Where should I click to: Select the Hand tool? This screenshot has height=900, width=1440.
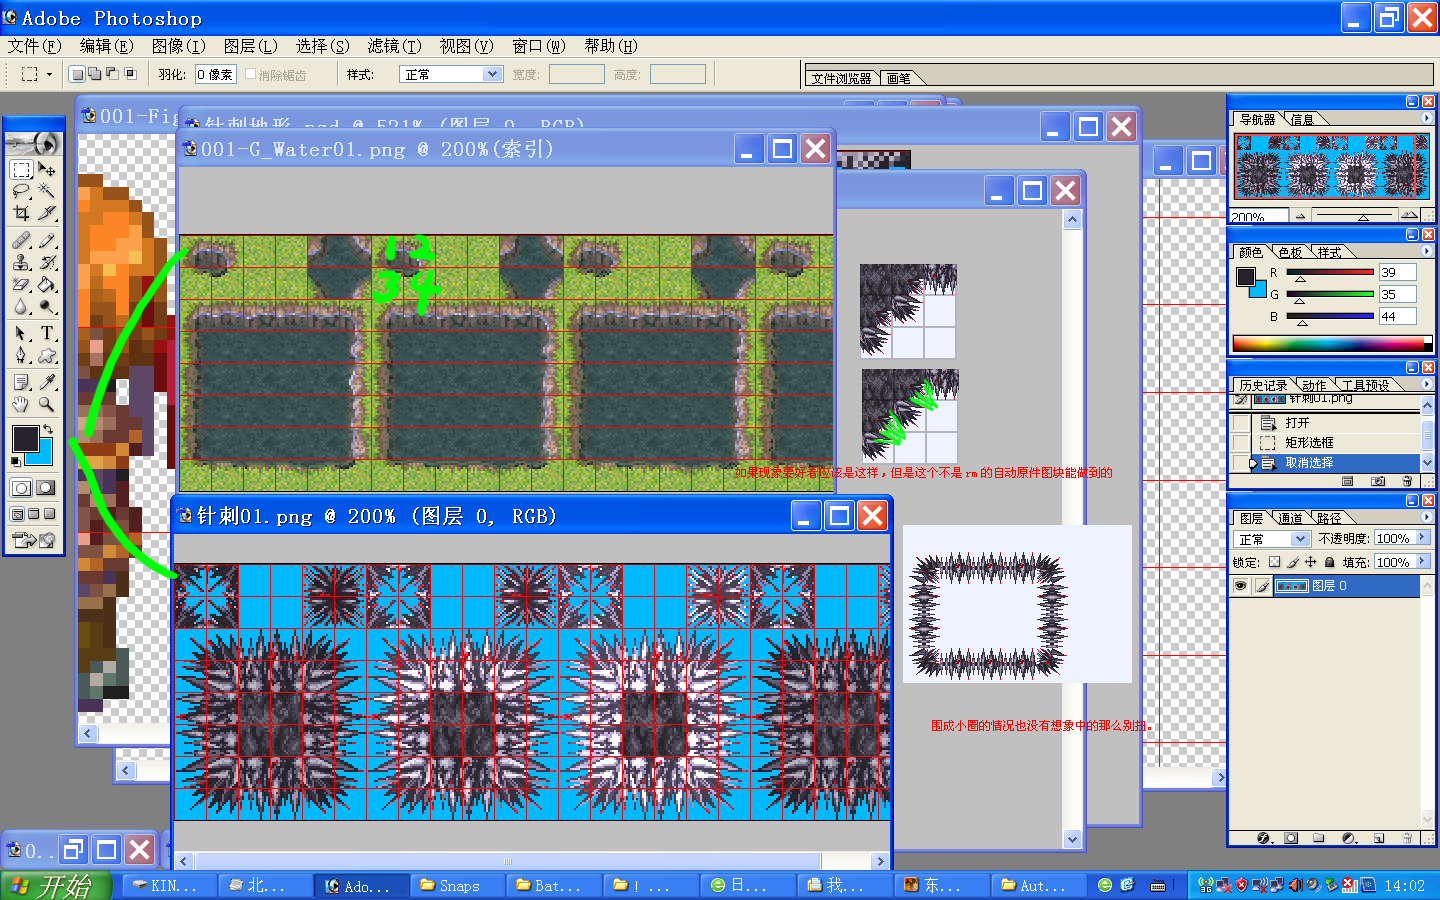click(21, 404)
